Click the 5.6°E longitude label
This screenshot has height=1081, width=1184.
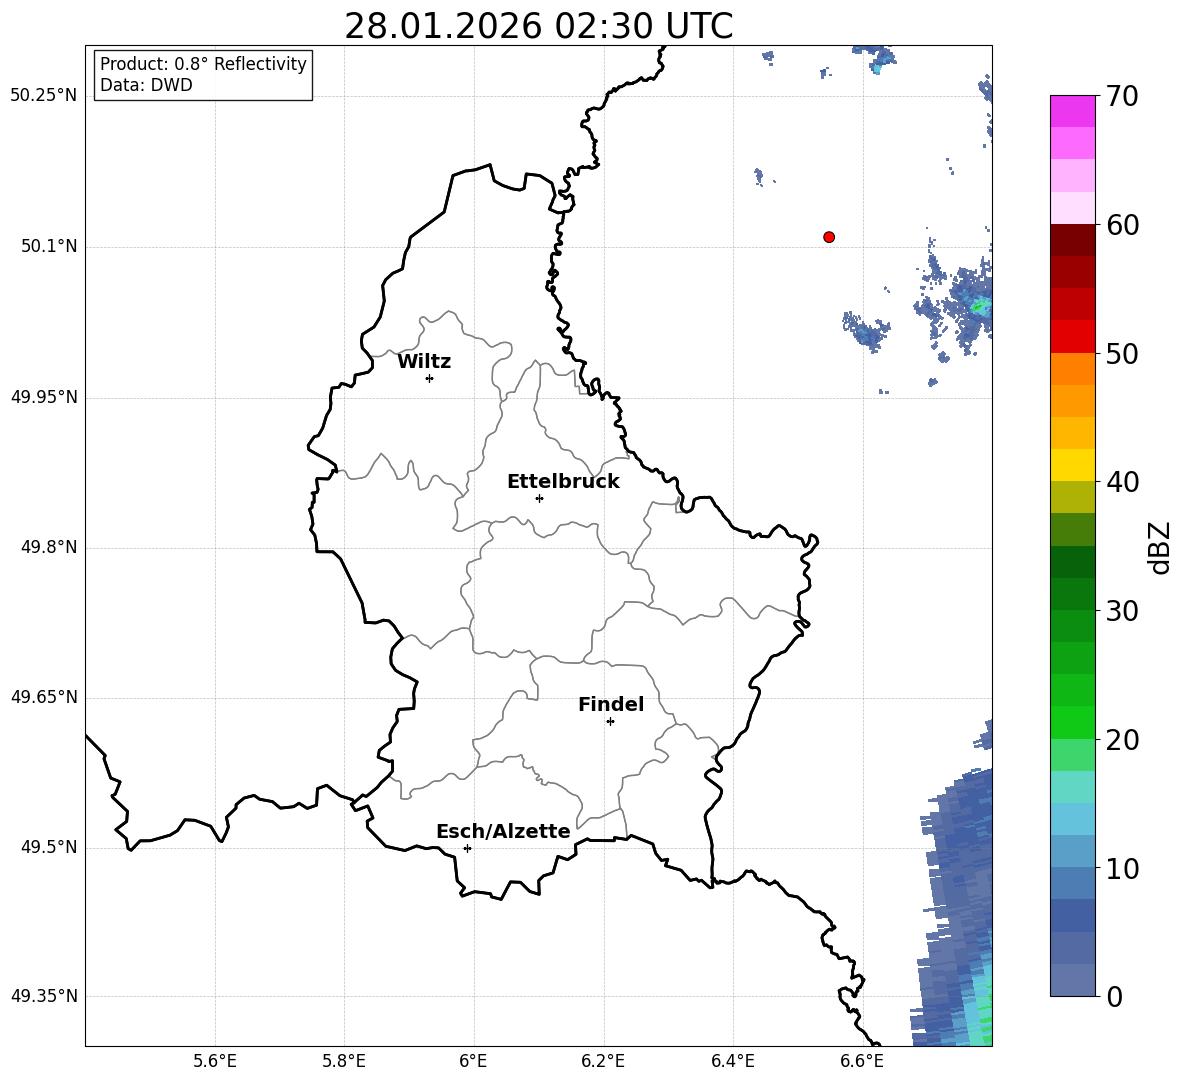click(x=215, y=1061)
